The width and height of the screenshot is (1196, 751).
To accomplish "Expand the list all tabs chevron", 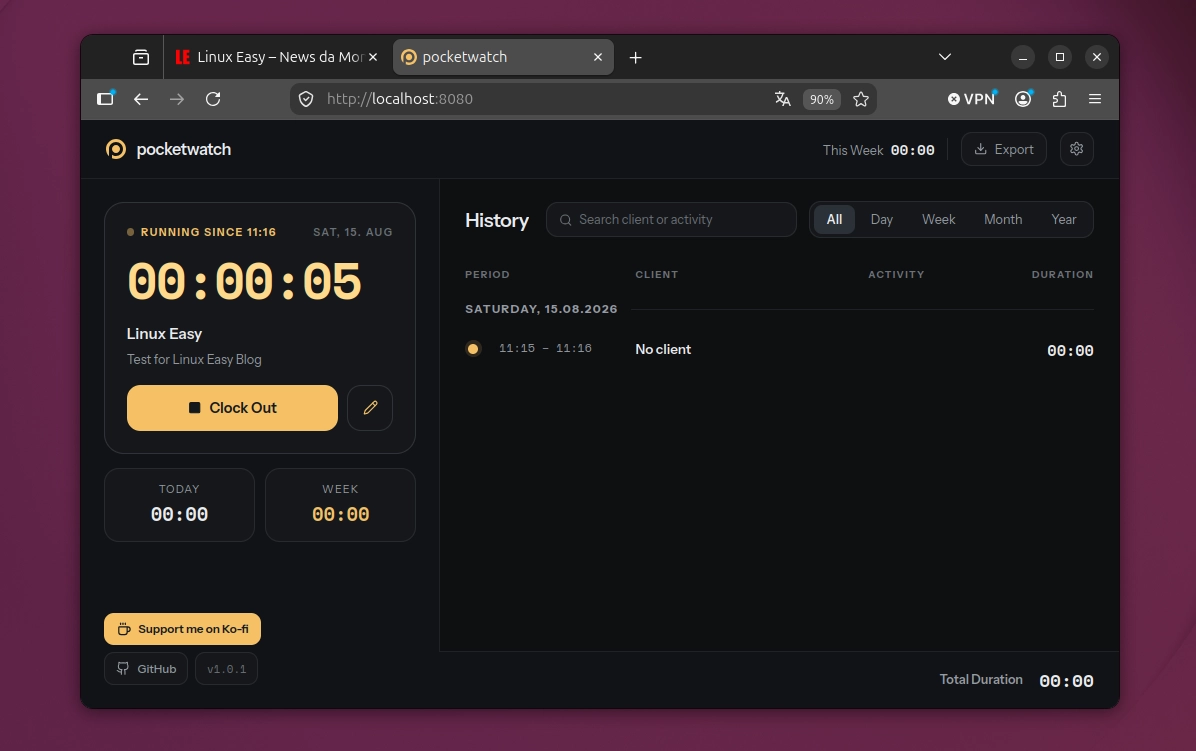I will tap(944, 57).
